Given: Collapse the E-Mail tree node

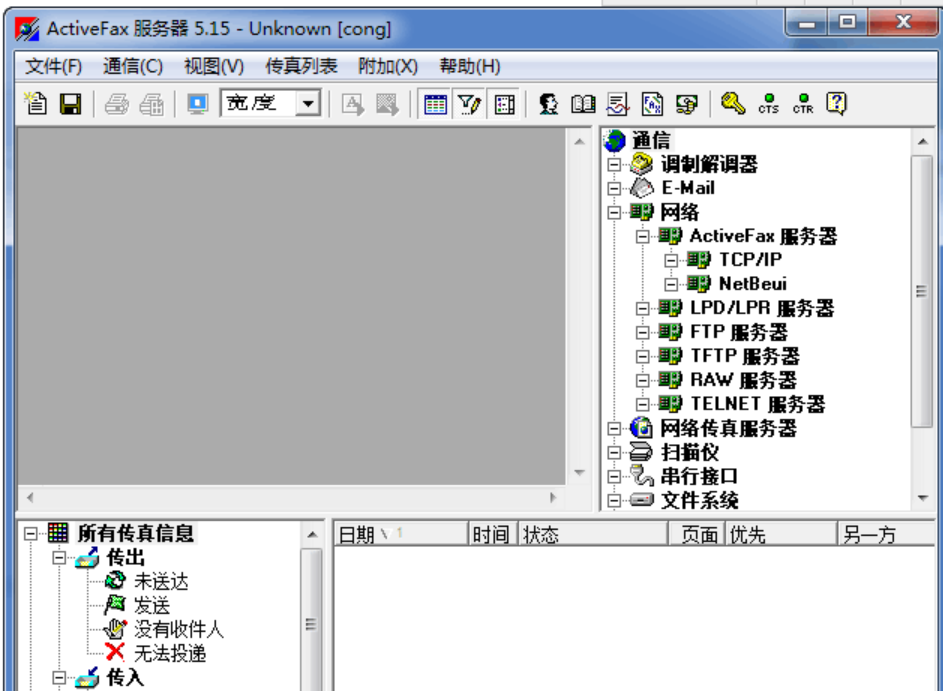Looking at the screenshot, I should (614, 188).
